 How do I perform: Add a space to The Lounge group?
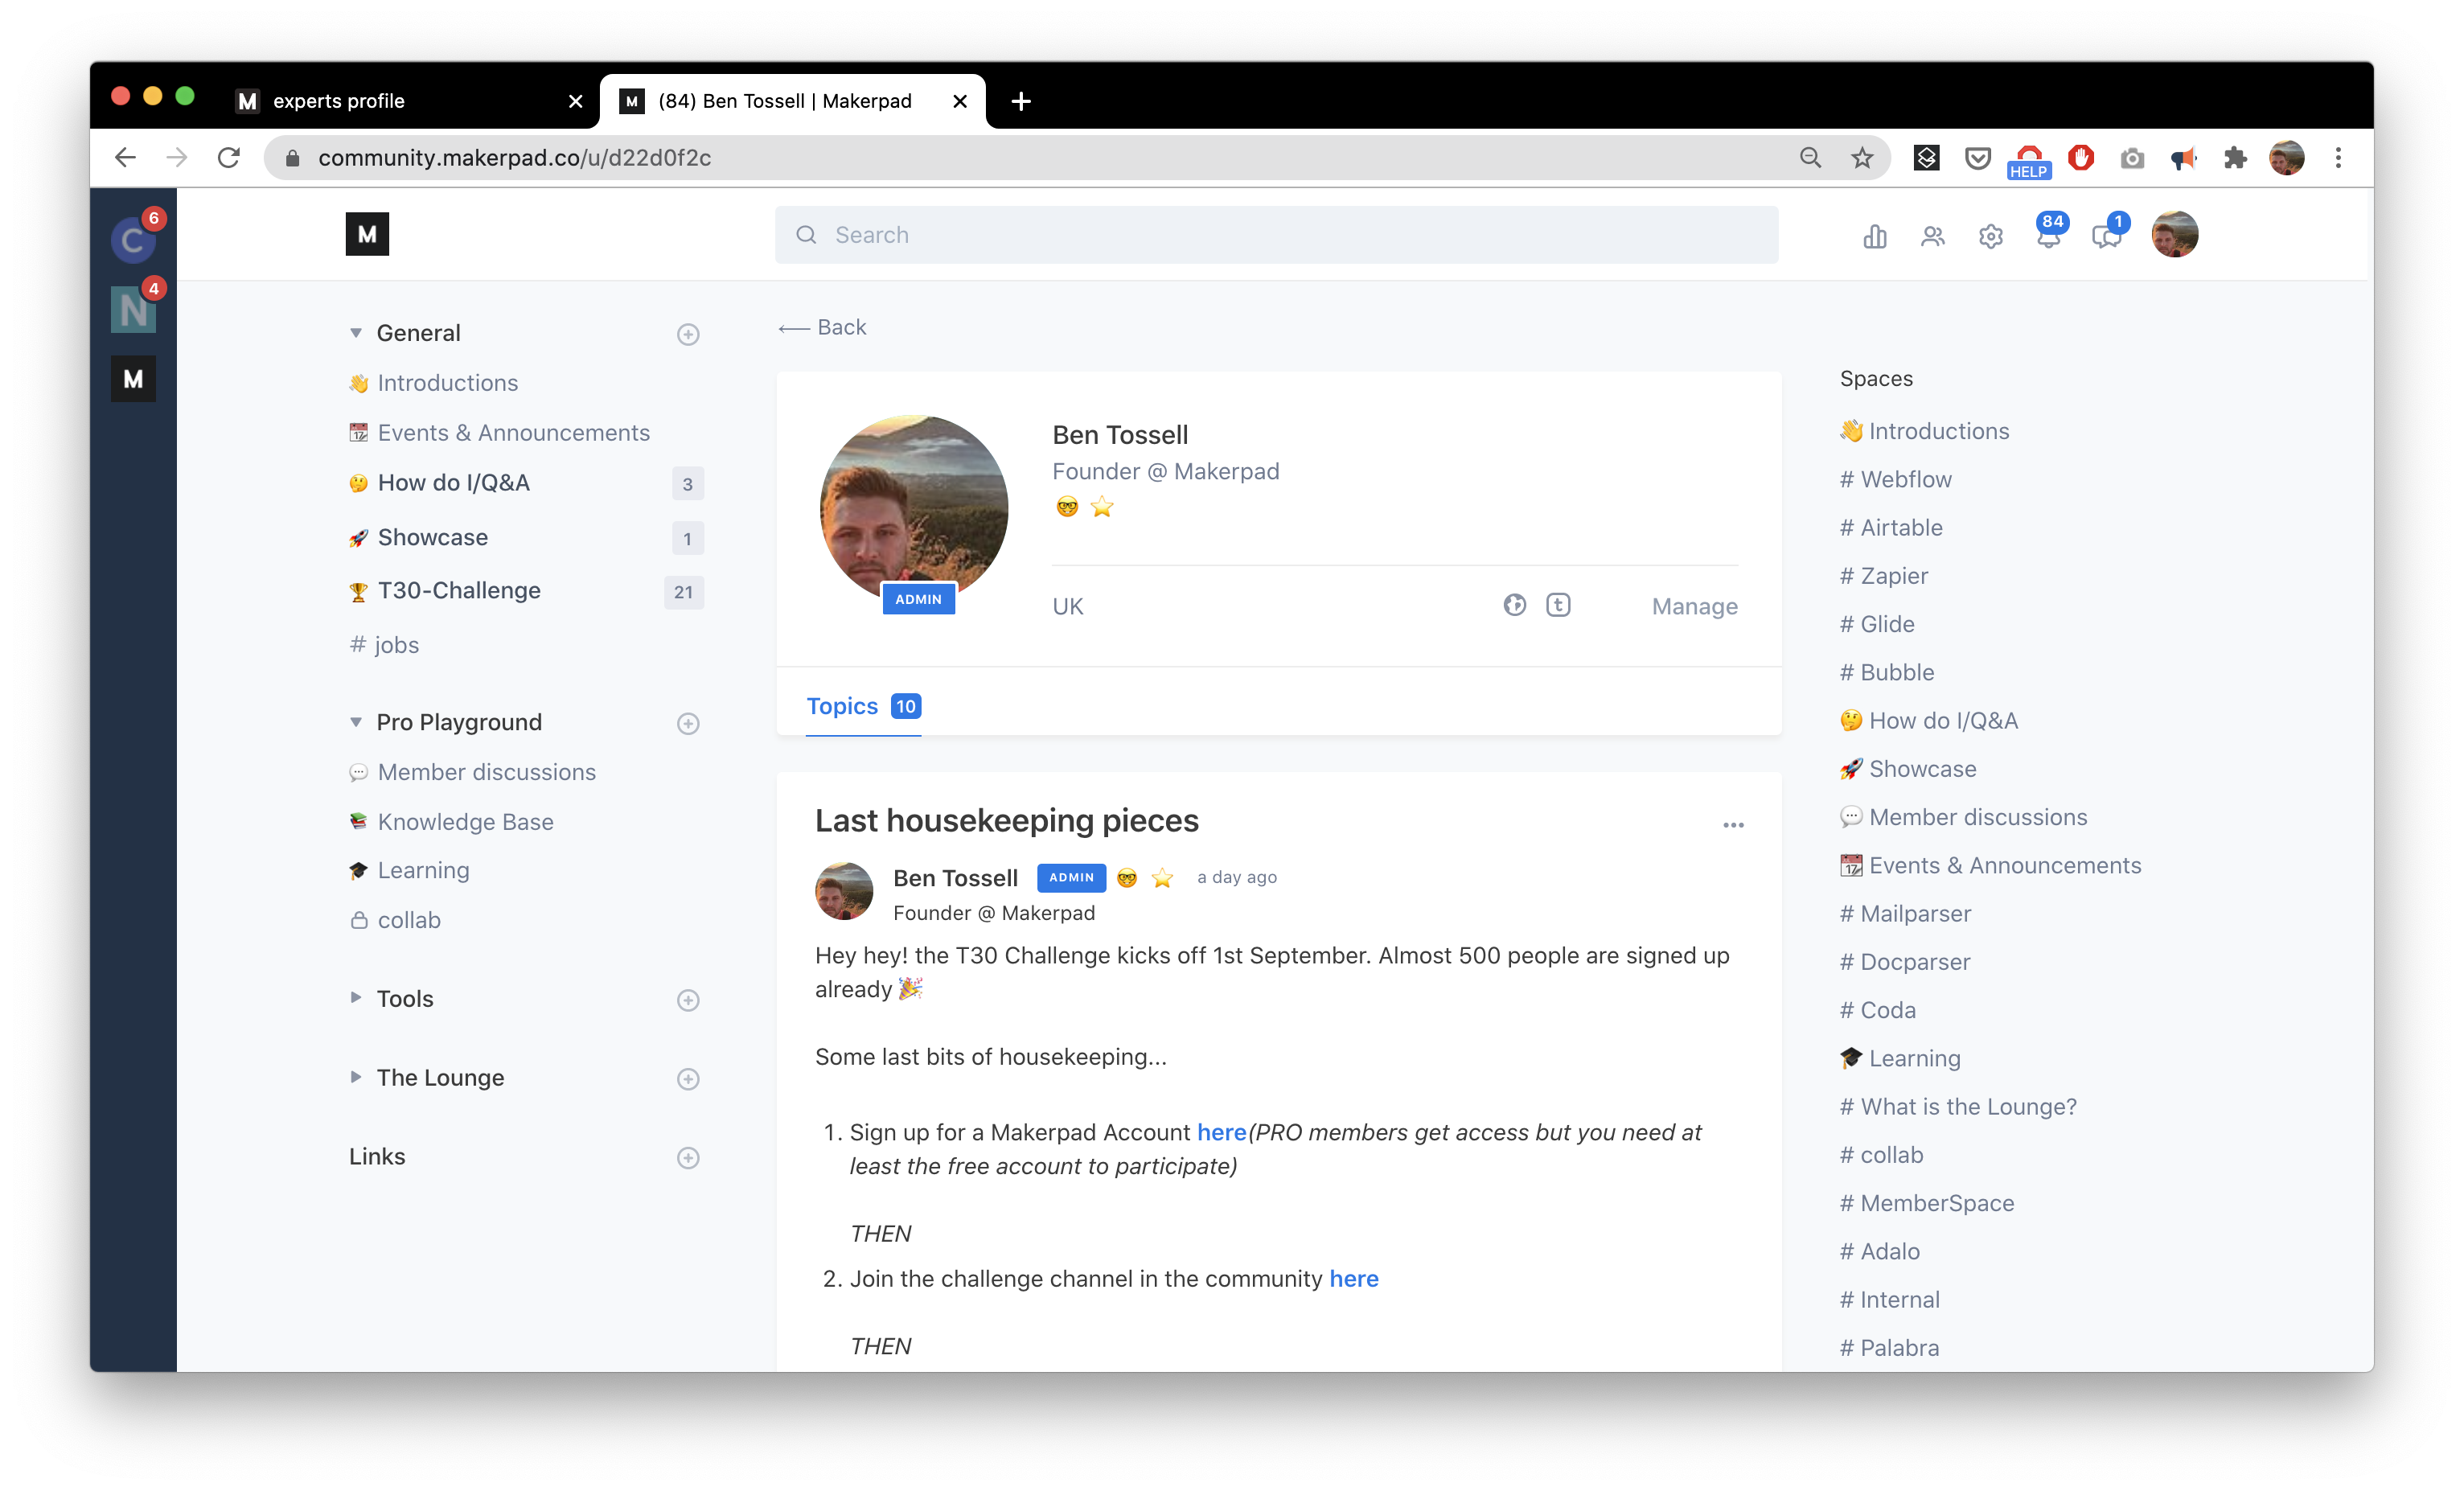pos(688,1079)
